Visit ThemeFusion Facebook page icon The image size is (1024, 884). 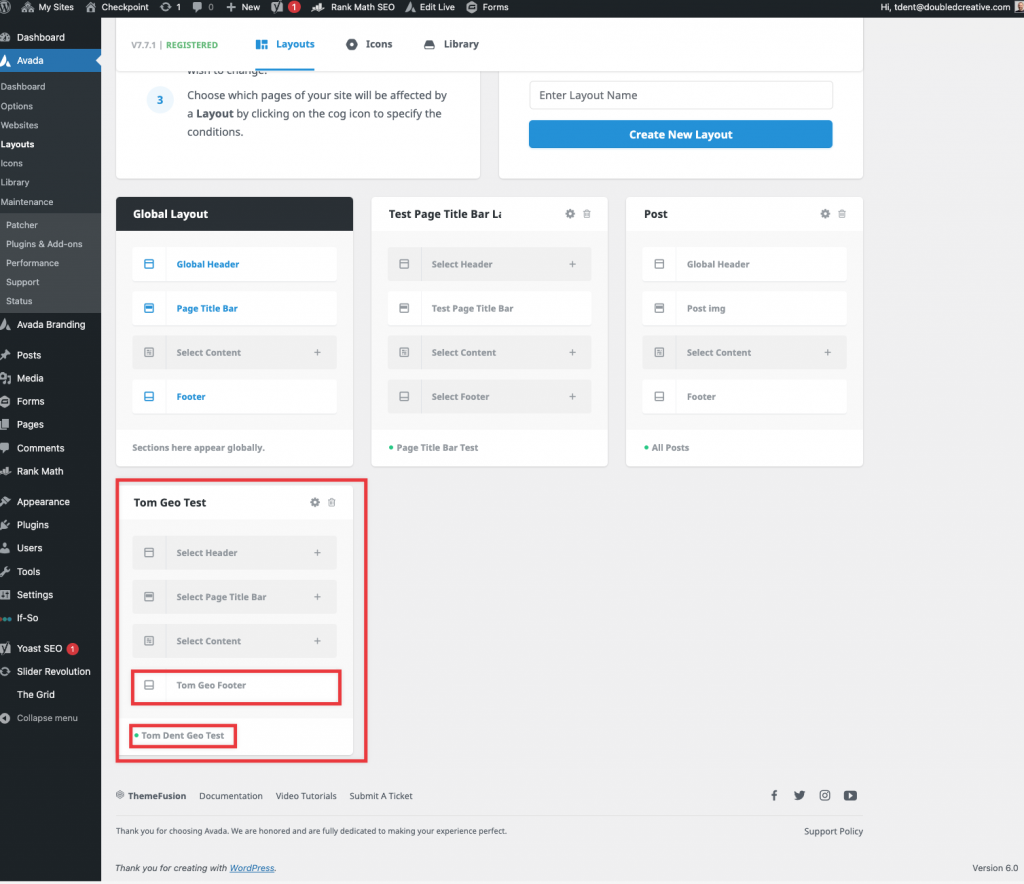(x=774, y=795)
